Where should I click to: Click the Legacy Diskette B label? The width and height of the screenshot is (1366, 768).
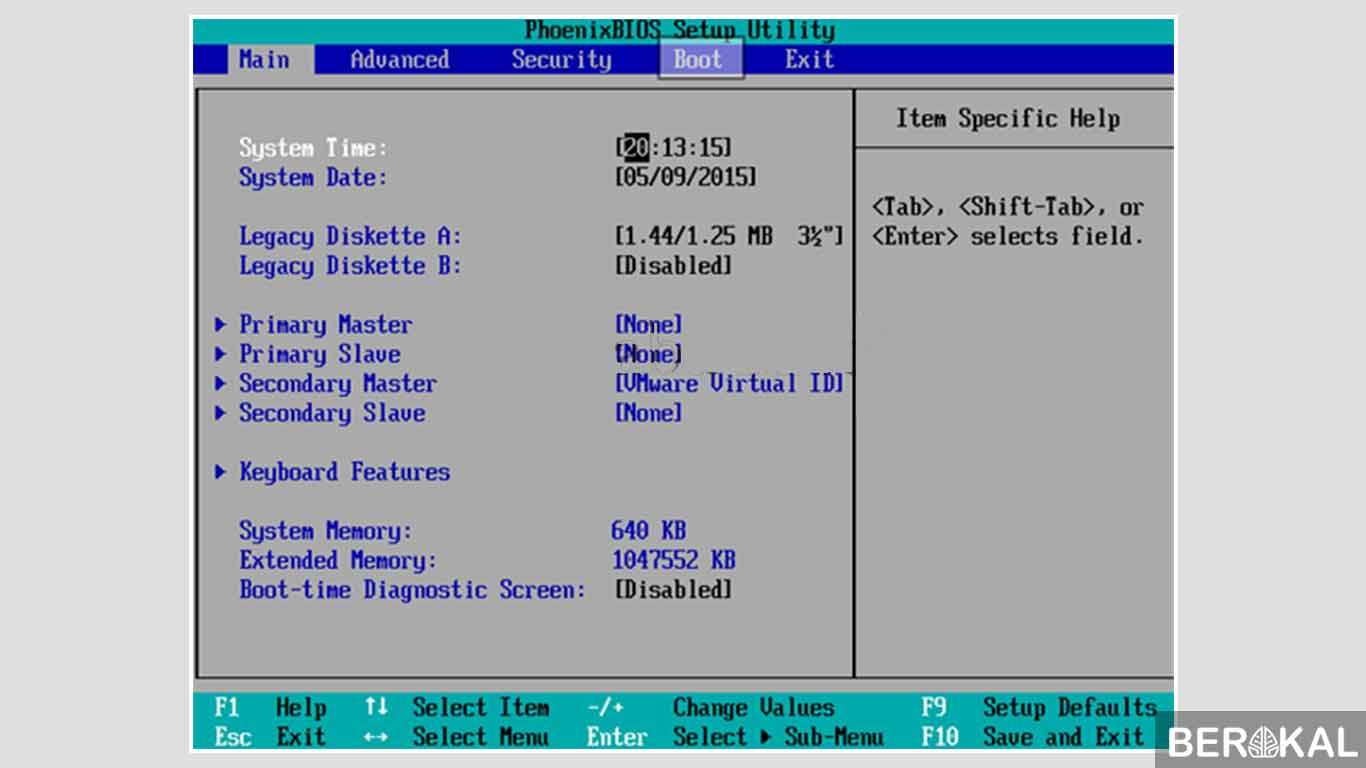(350, 266)
